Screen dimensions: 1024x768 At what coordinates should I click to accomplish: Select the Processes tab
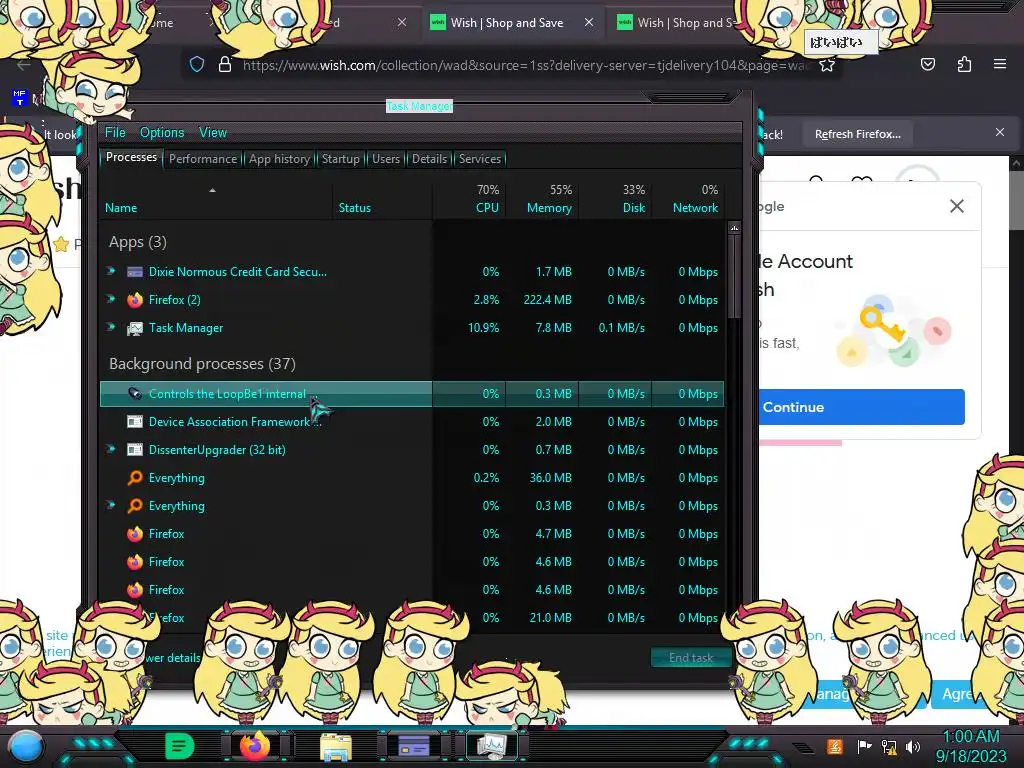131,157
